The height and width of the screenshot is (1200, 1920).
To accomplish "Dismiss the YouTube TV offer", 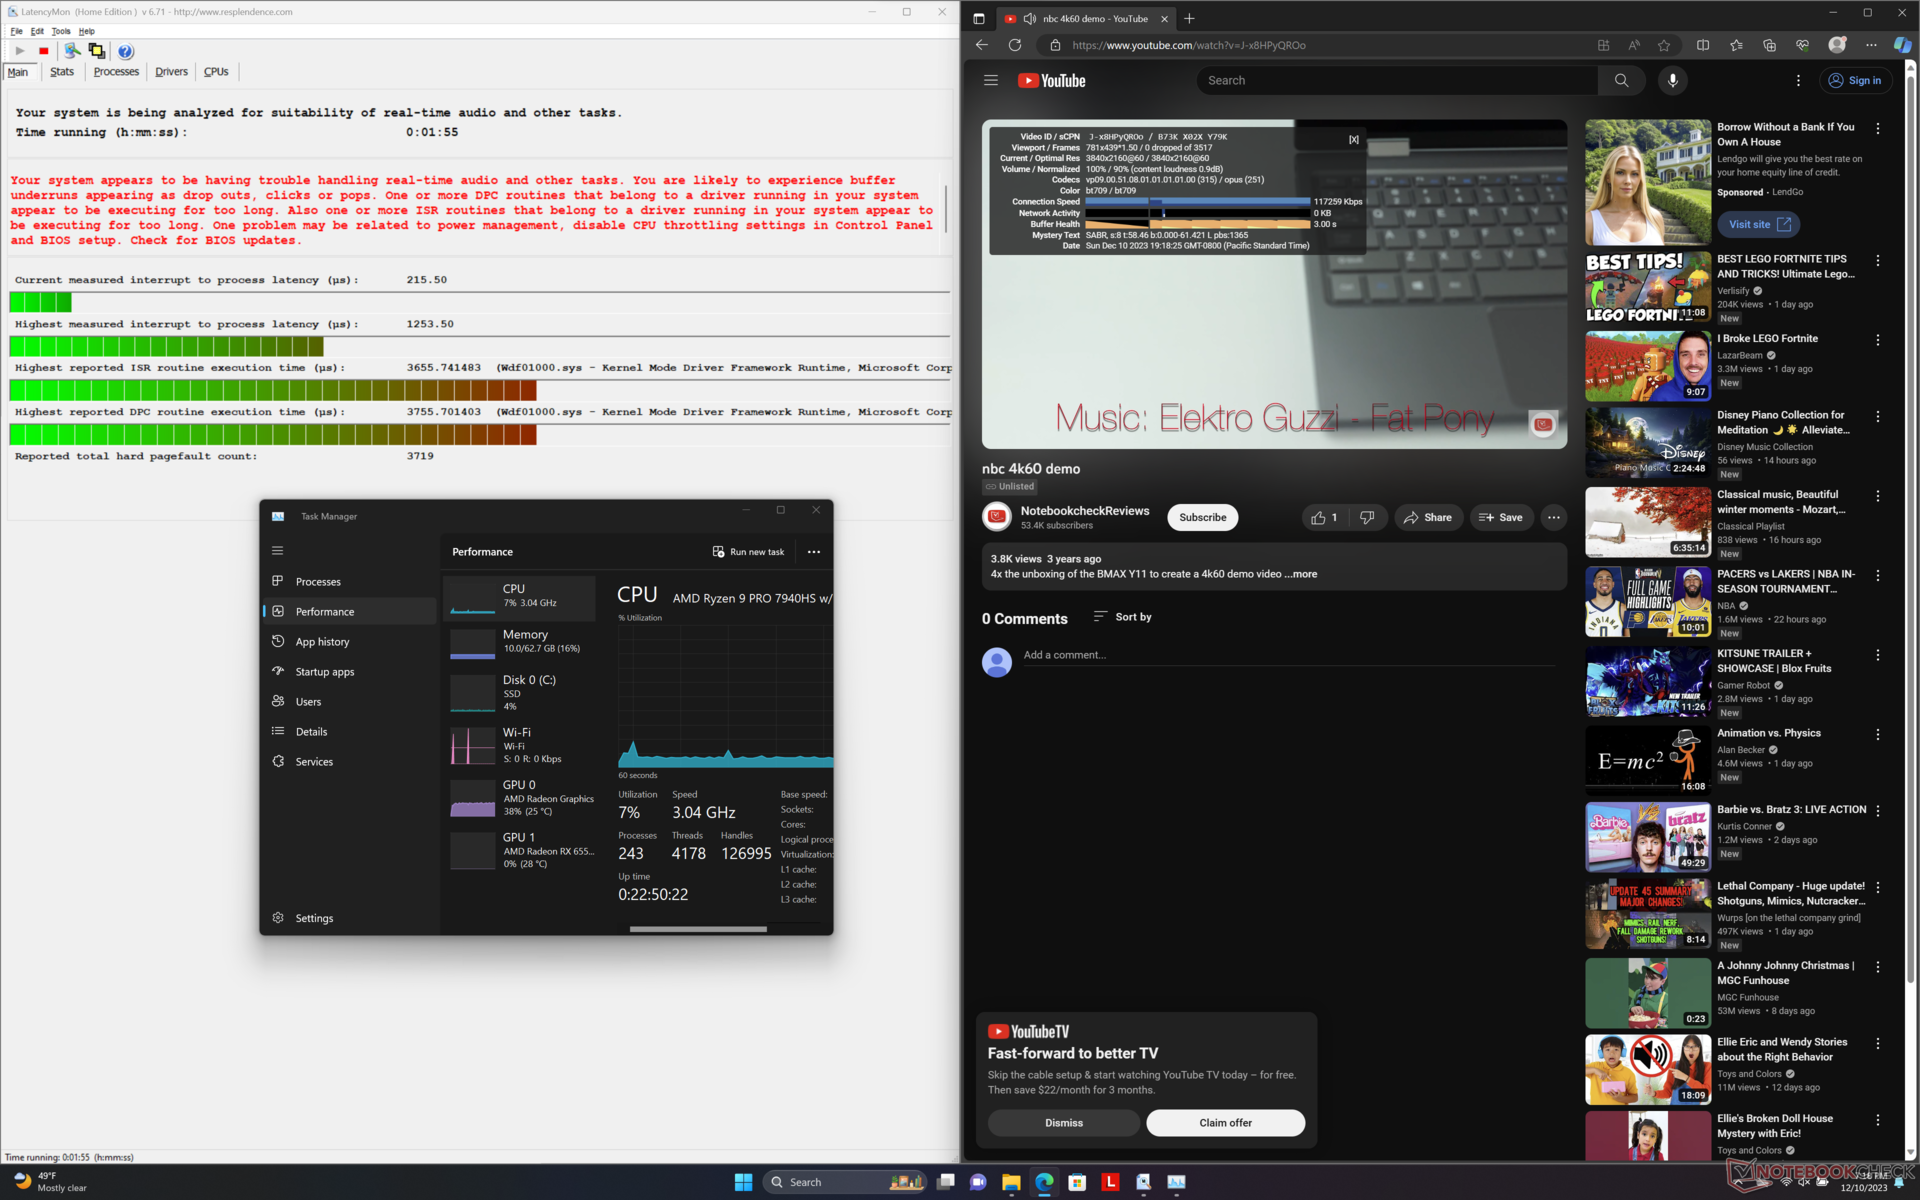I will 1064,1123.
